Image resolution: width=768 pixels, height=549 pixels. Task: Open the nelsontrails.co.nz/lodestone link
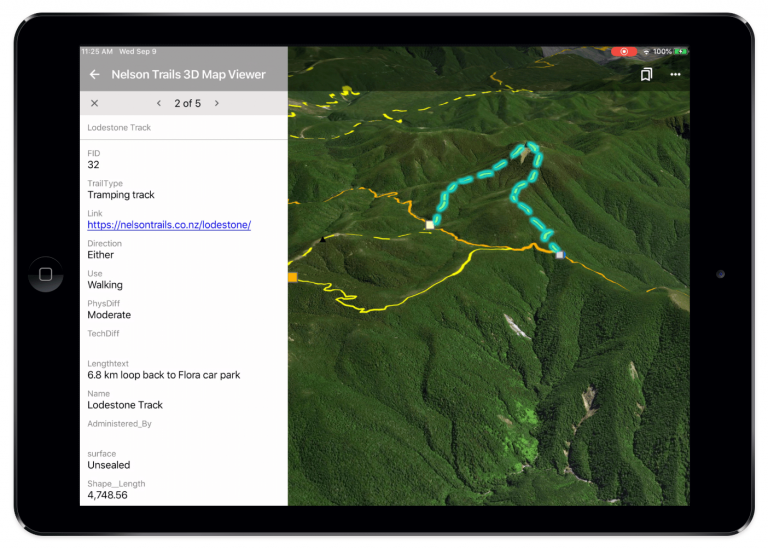click(169, 225)
